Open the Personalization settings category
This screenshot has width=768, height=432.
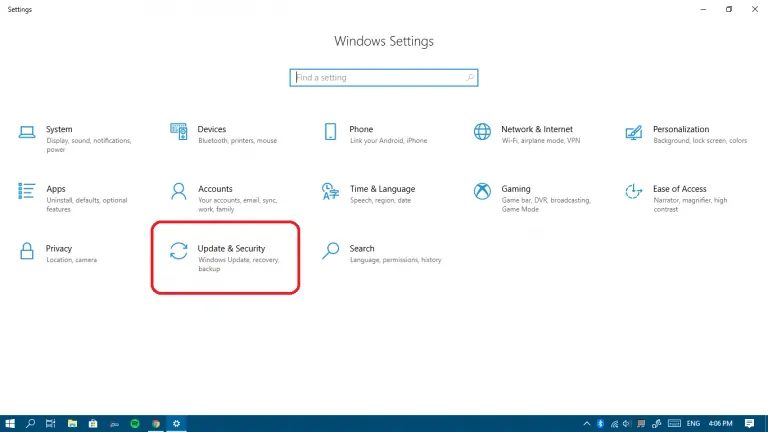pos(686,134)
